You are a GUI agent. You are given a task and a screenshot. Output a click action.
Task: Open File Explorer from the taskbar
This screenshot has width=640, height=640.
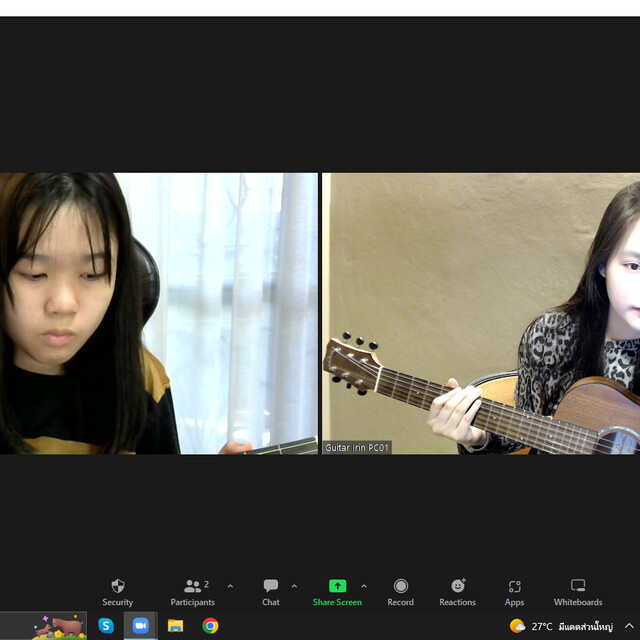pos(176,625)
